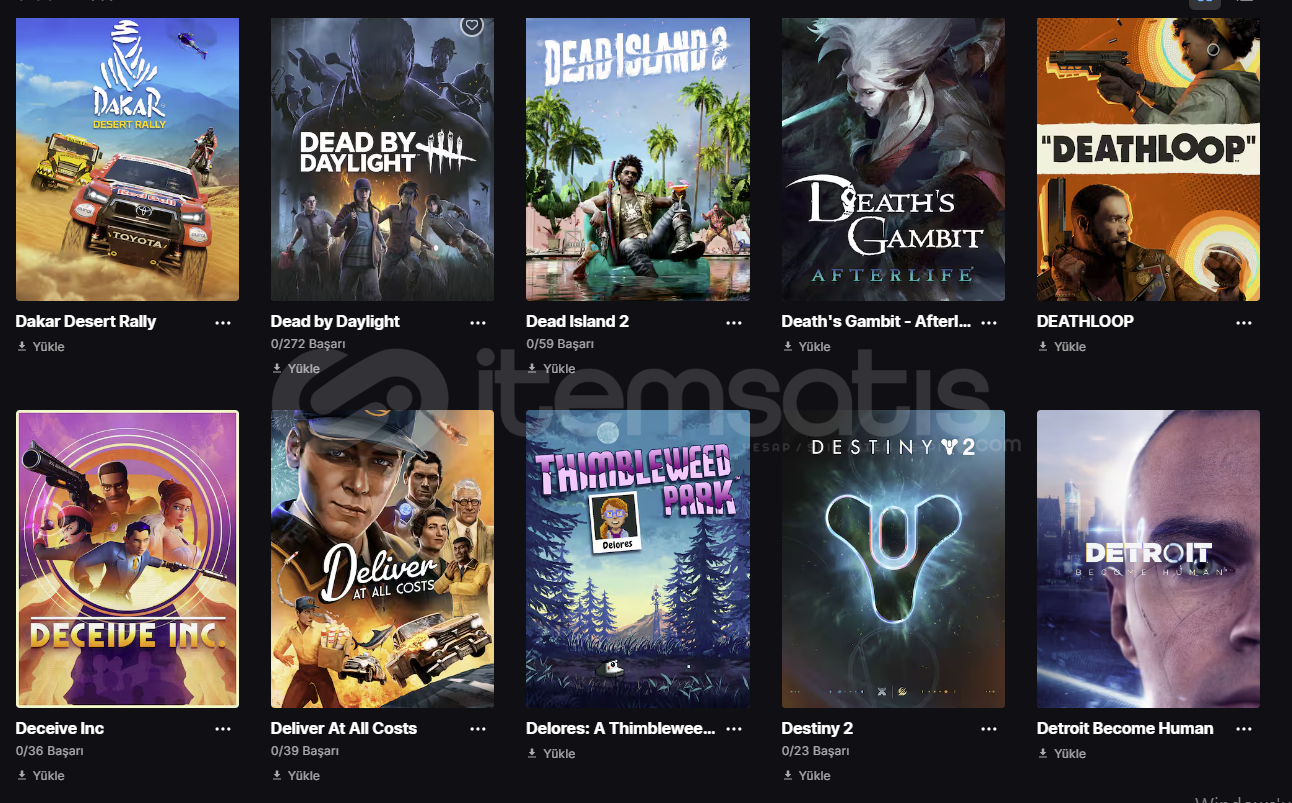
Task: Open options for Death's Gambit Afterlife
Action: point(989,323)
